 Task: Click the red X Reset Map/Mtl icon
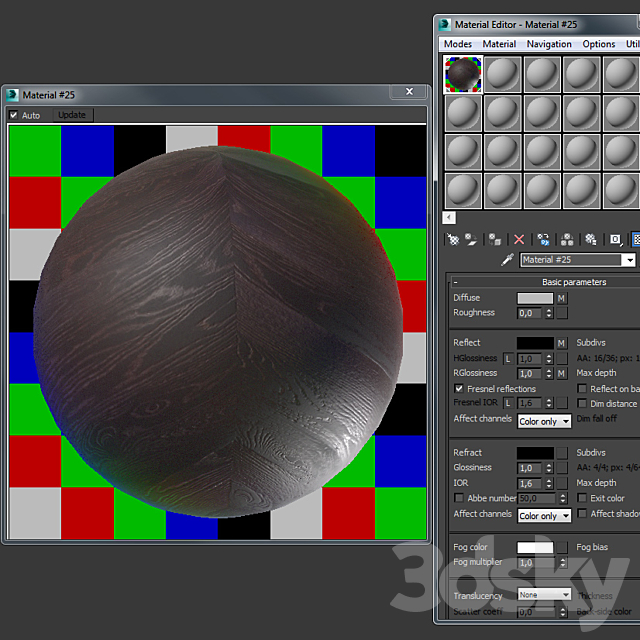(x=519, y=239)
